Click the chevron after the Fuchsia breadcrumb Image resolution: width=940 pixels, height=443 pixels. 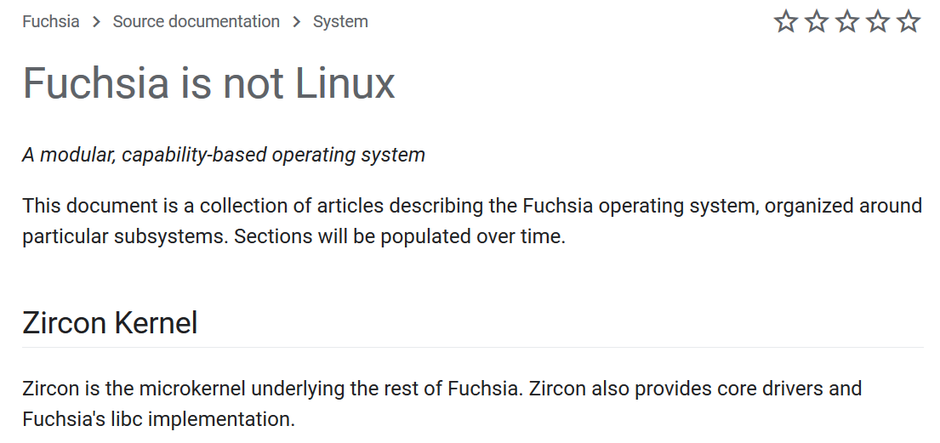96,22
